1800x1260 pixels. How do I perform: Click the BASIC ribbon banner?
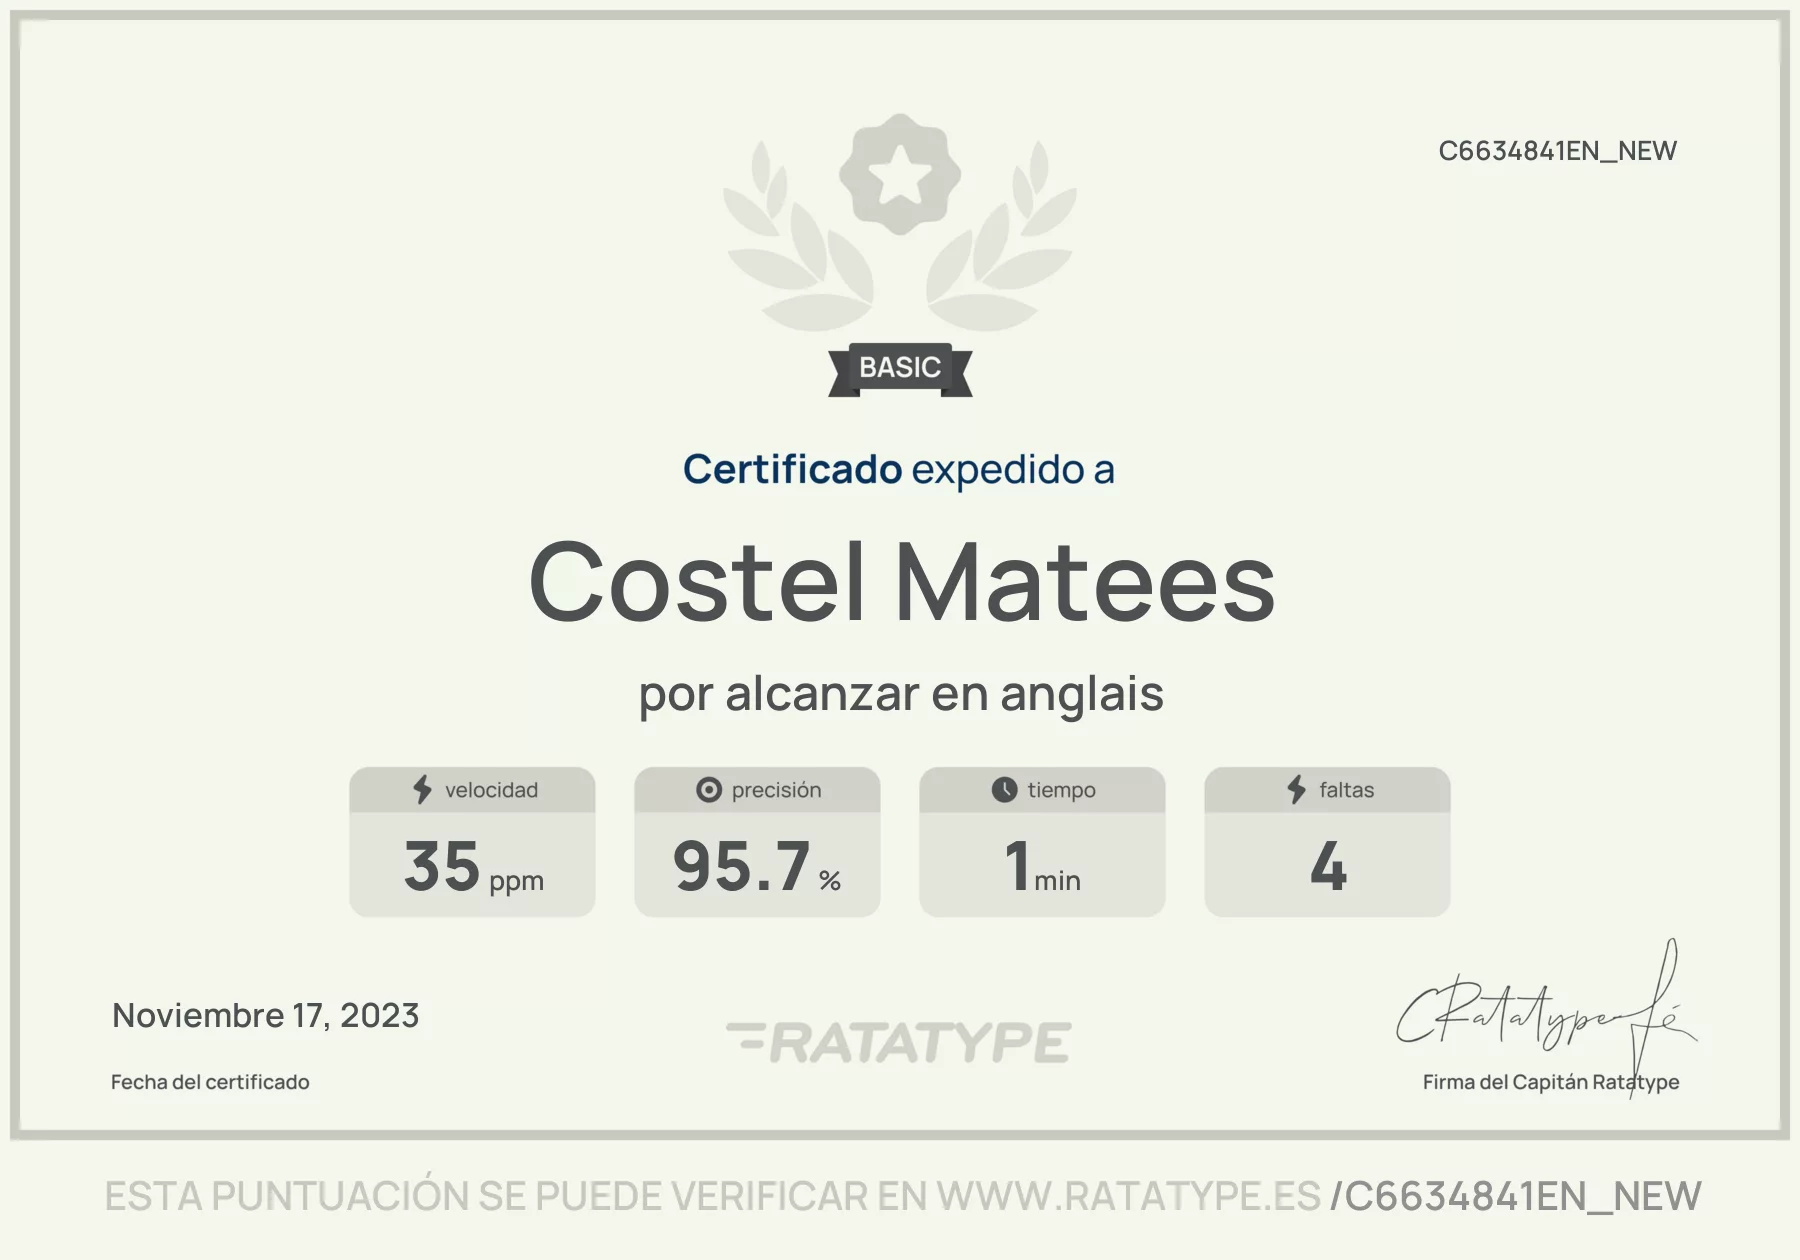click(x=900, y=369)
